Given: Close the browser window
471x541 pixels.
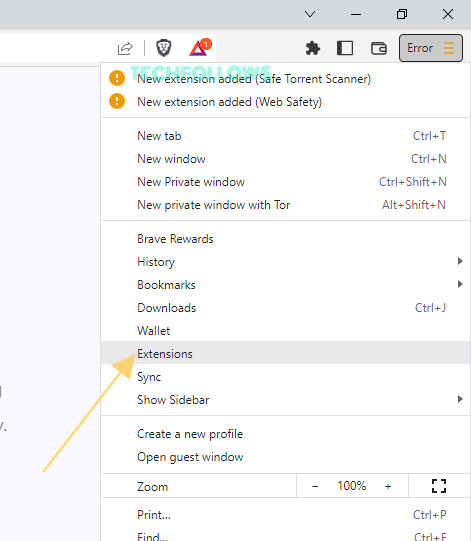Looking at the screenshot, I should coord(448,14).
